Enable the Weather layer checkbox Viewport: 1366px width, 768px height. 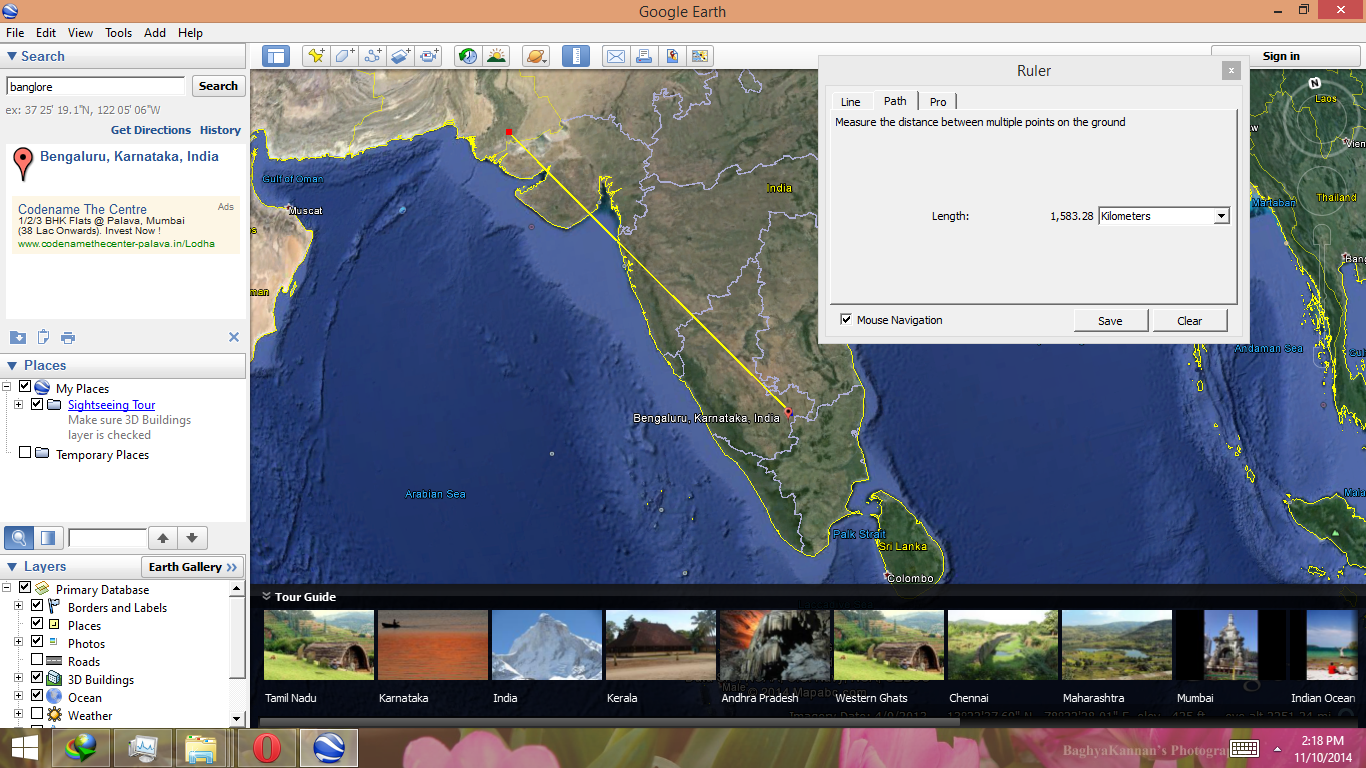[x=37, y=714]
